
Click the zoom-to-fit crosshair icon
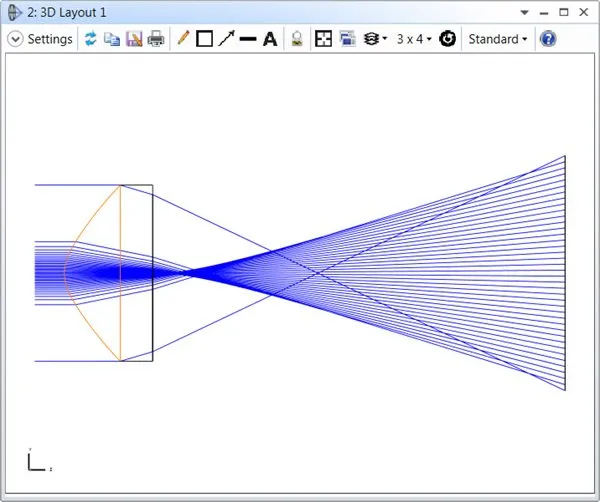[x=323, y=39]
